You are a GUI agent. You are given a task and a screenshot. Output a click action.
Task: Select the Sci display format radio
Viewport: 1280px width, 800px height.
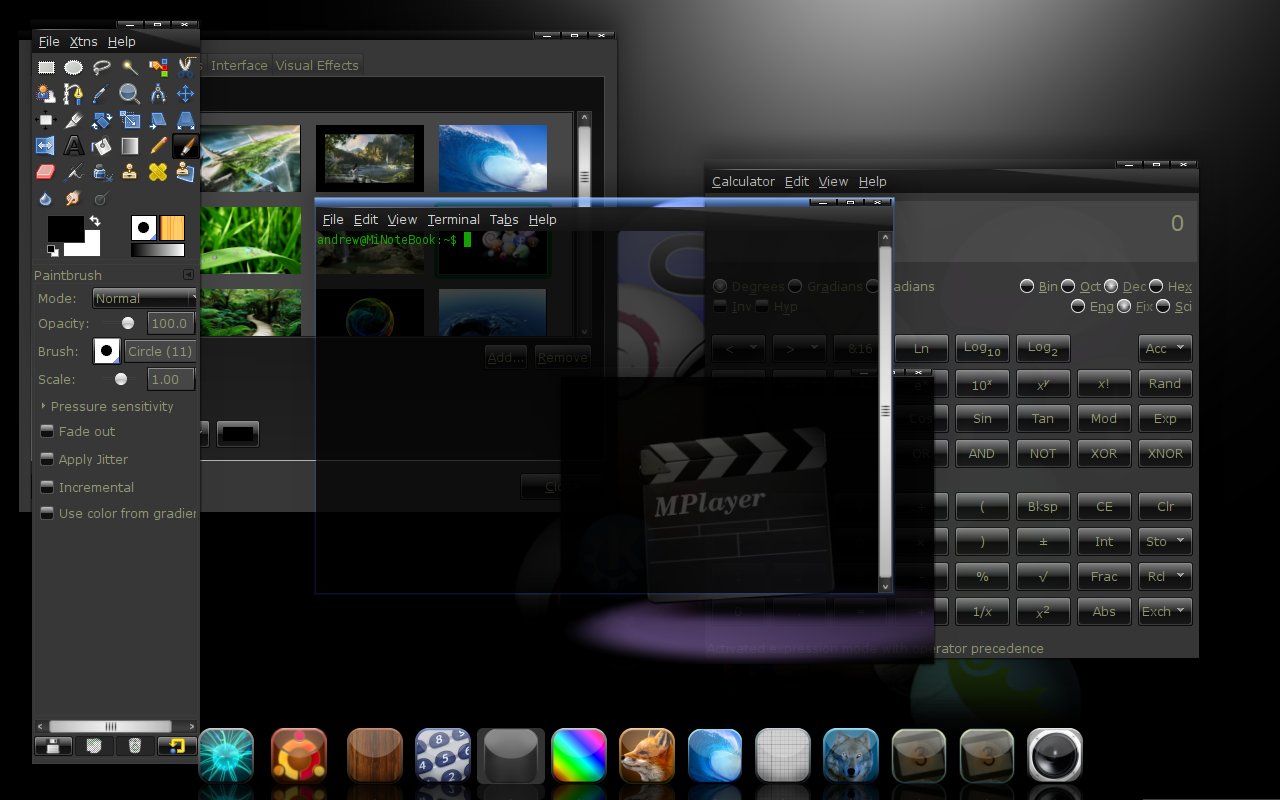tap(1163, 306)
